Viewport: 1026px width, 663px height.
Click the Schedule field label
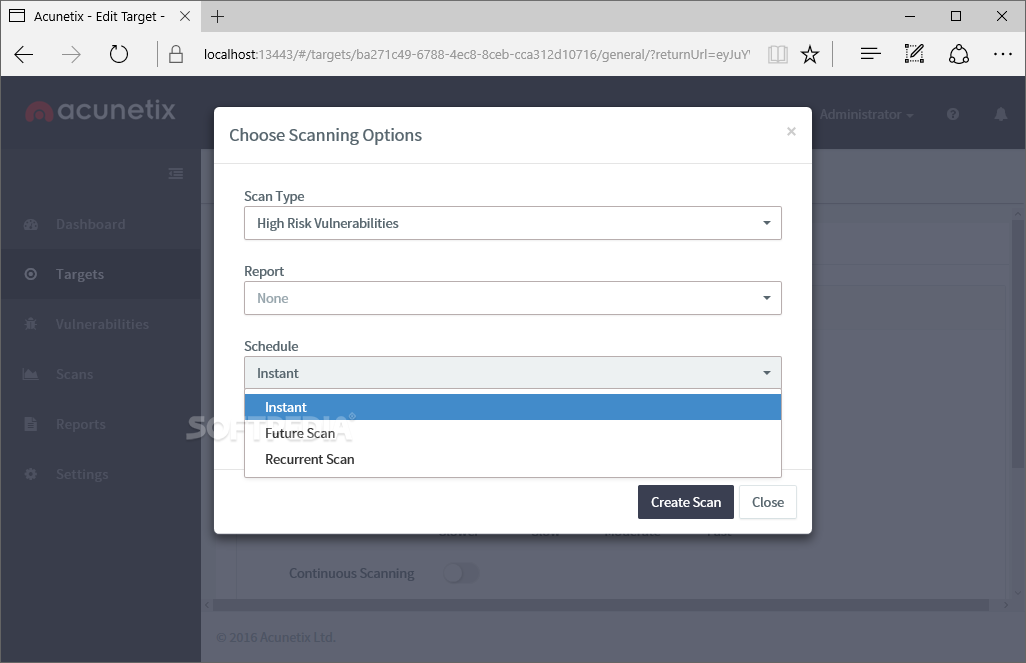pos(271,346)
